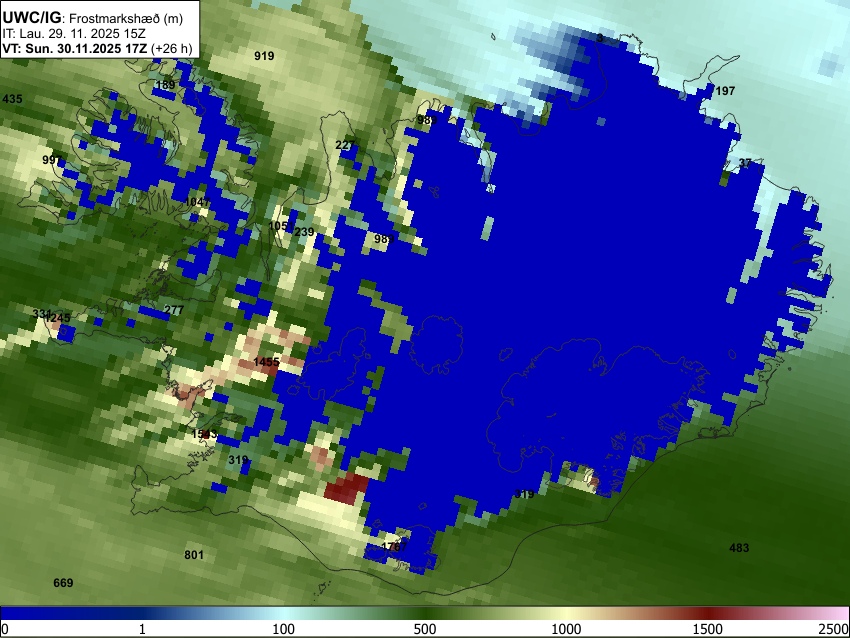Image resolution: width=850 pixels, height=638 pixels.
Task: Select the 331 value label on the map
Action: click(42, 314)
